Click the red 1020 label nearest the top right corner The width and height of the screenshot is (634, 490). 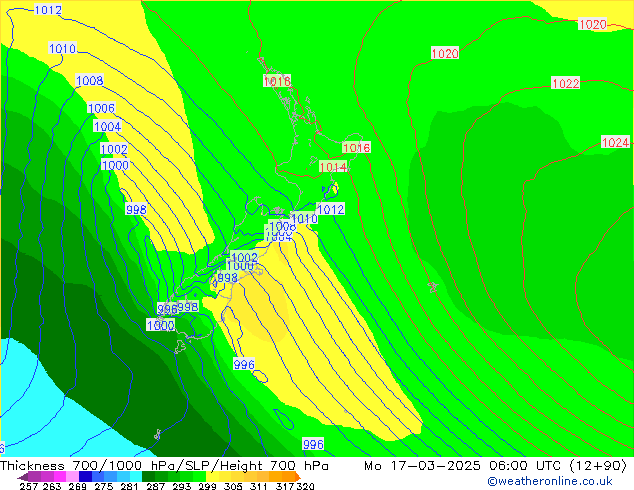(x=592, y=24)
